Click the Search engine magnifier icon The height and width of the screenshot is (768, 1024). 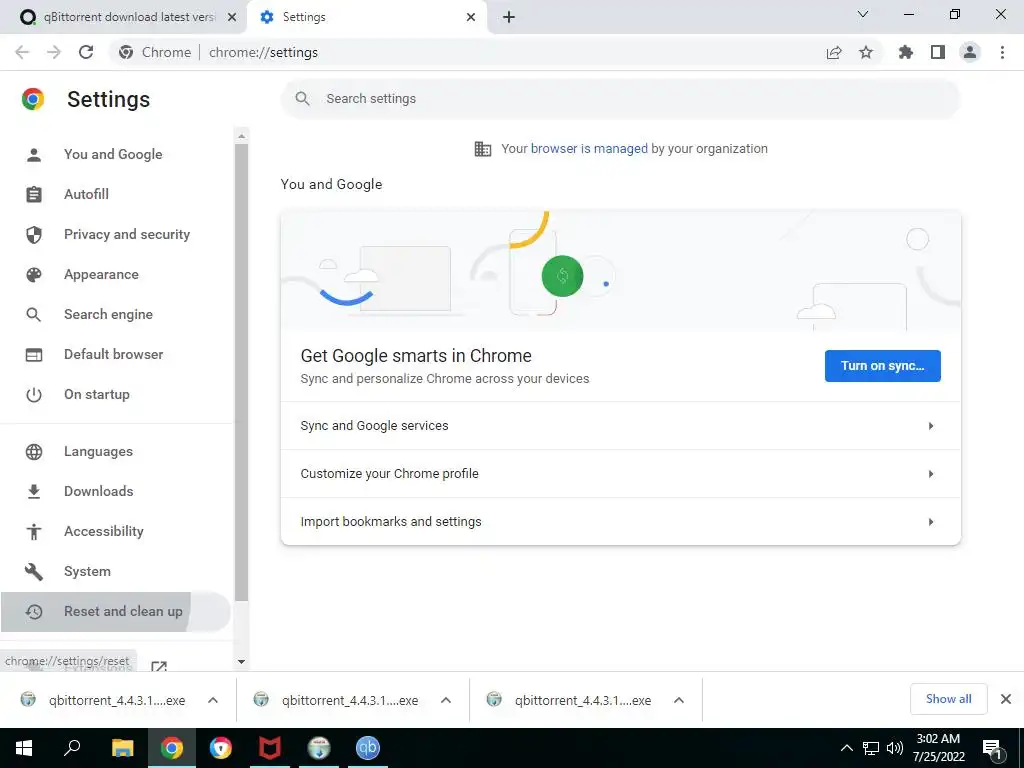[34, 315]
